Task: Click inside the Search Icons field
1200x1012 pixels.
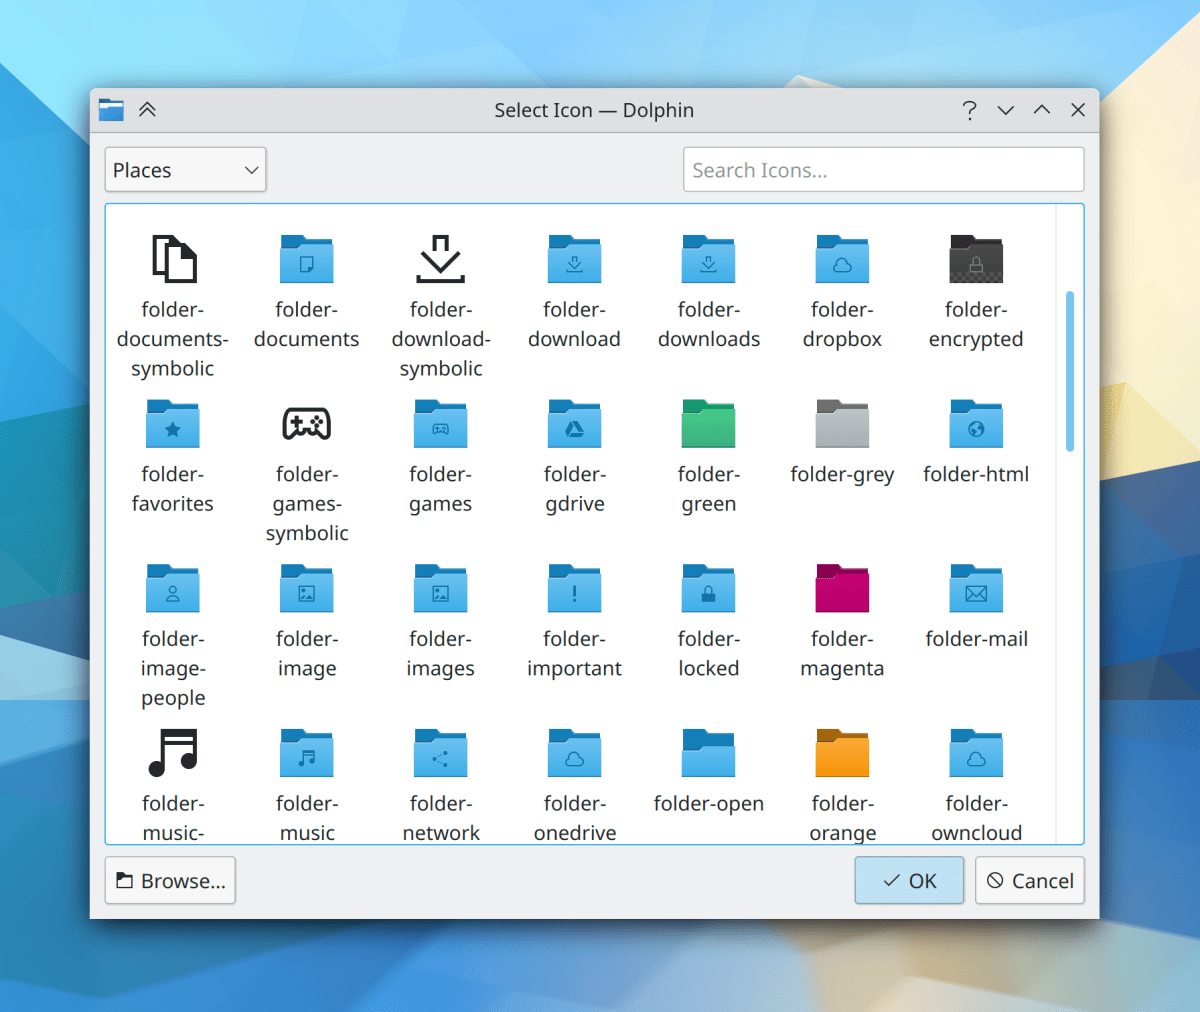Action: pos(883,169)
